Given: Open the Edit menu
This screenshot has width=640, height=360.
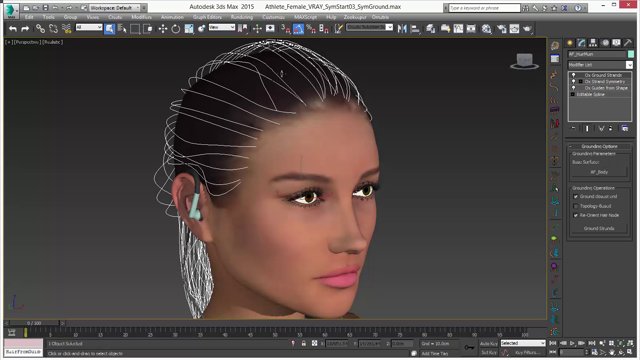Looking at the screenshot, I should tap(29, 17).
